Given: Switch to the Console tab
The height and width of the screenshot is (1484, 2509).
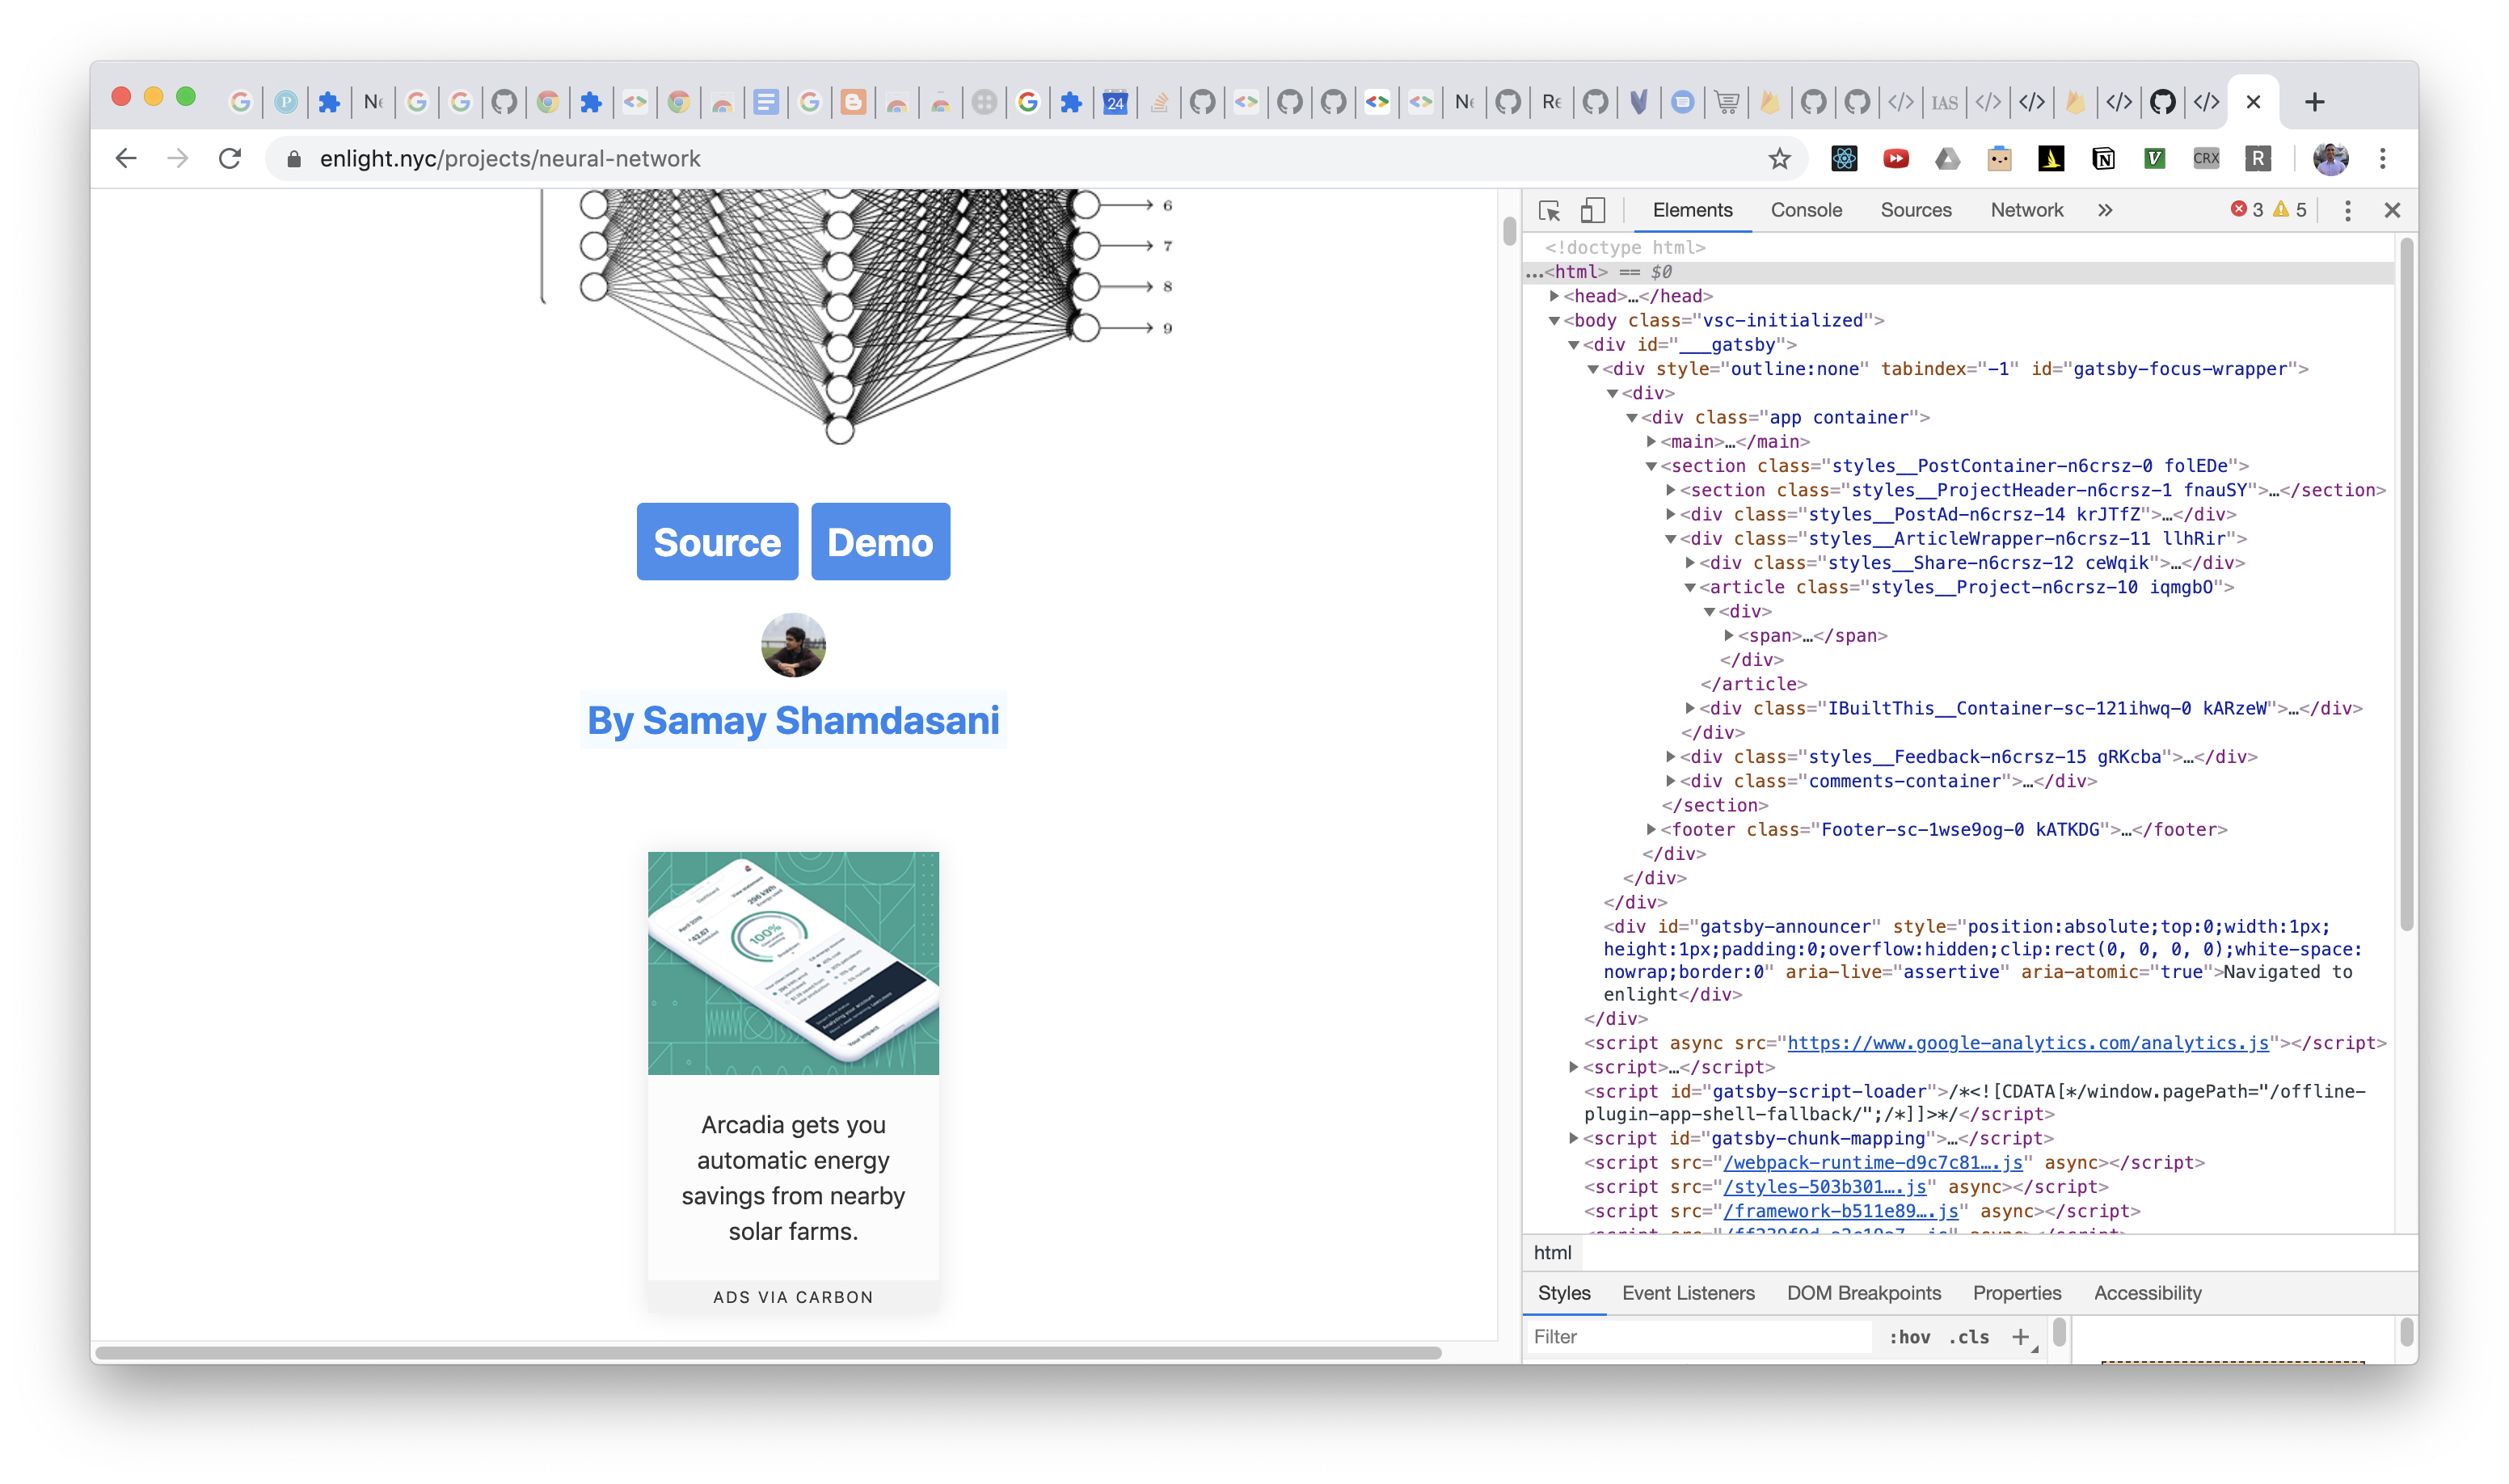Looking at the screenshot, I should click(1805, 210).
